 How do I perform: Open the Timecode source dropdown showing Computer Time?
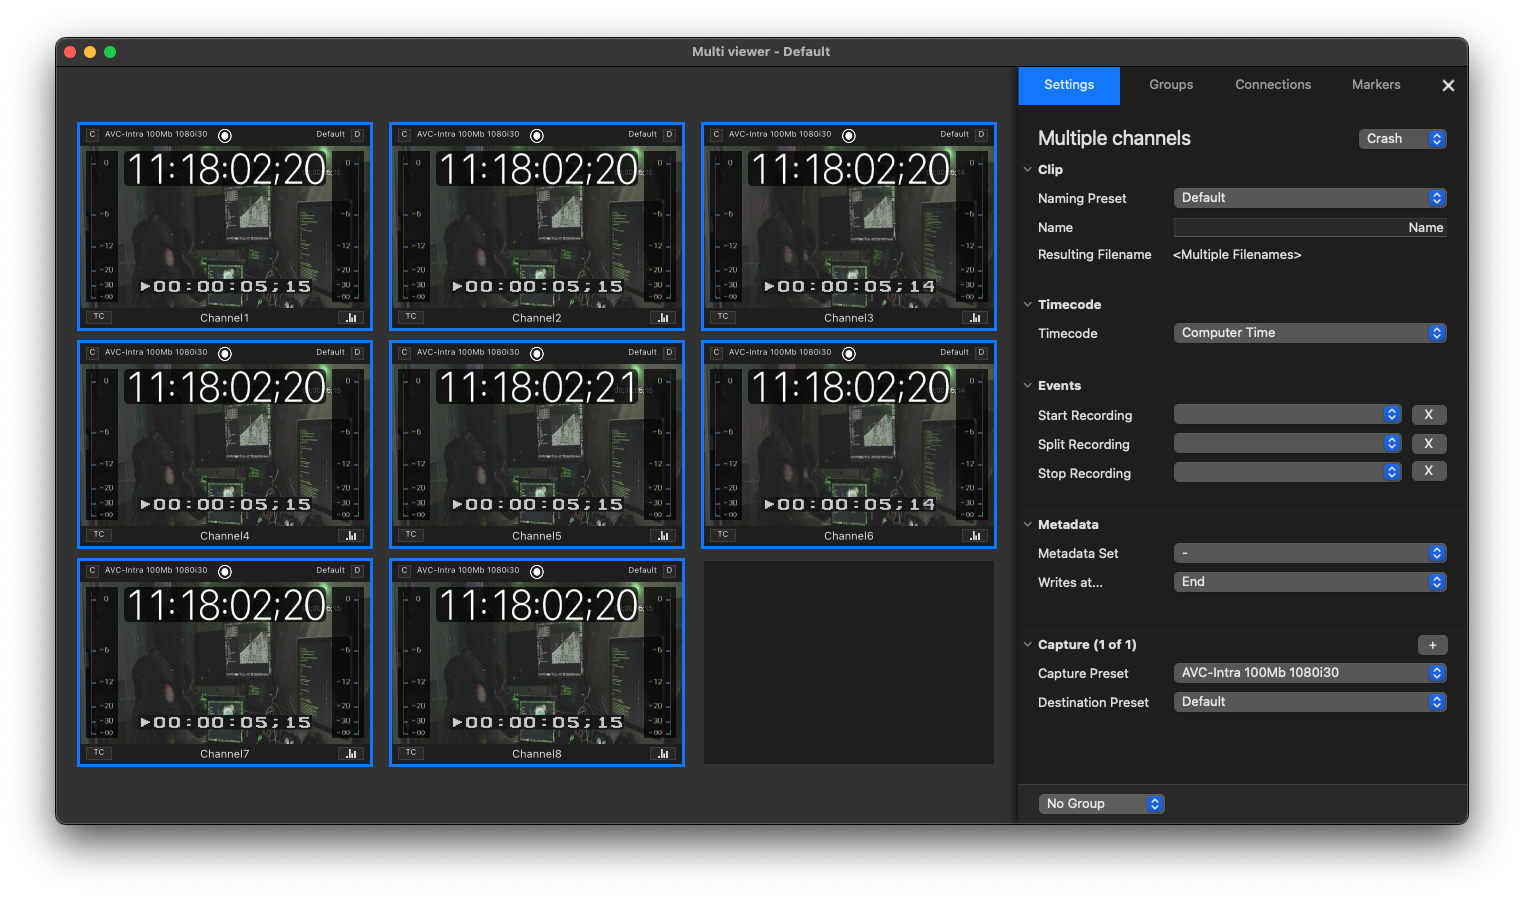pos(1310,333)
